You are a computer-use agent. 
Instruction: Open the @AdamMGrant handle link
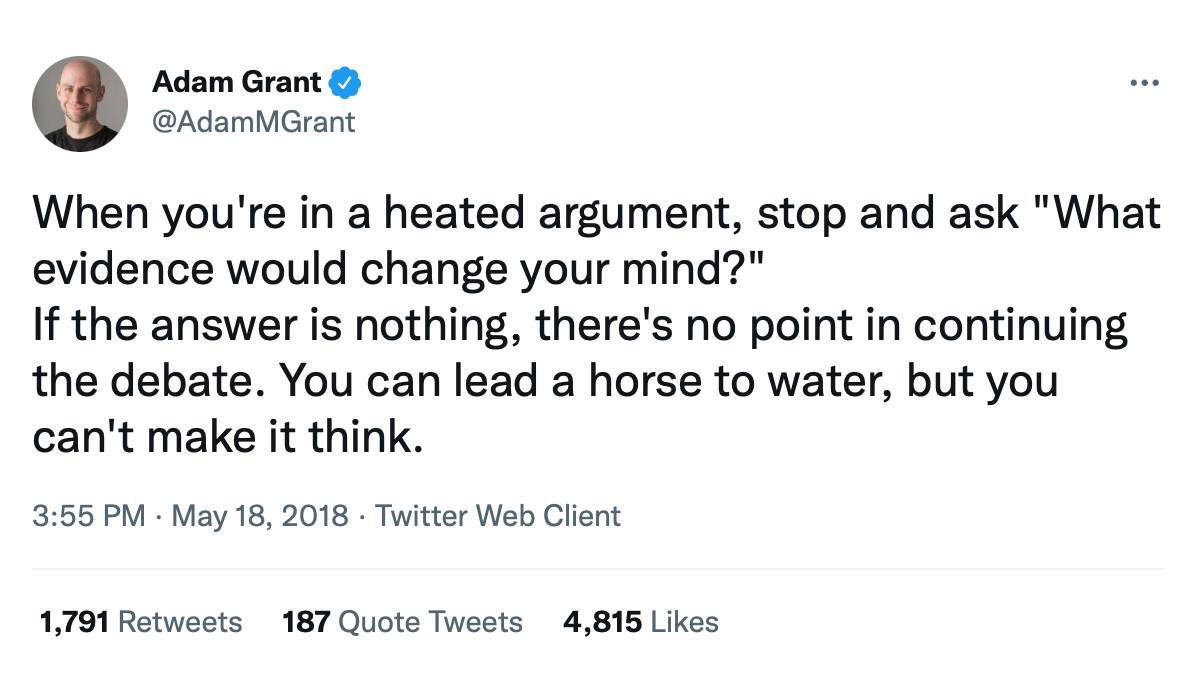(x=253, y=121)
